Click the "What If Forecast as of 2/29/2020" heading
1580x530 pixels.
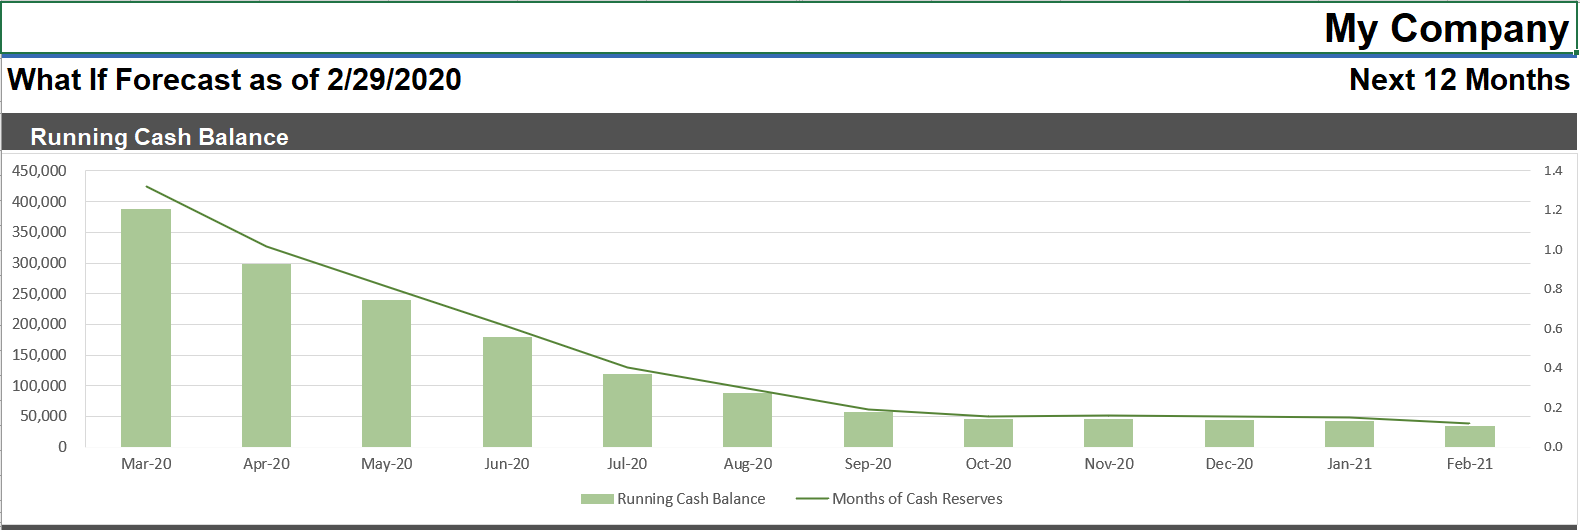235,80
